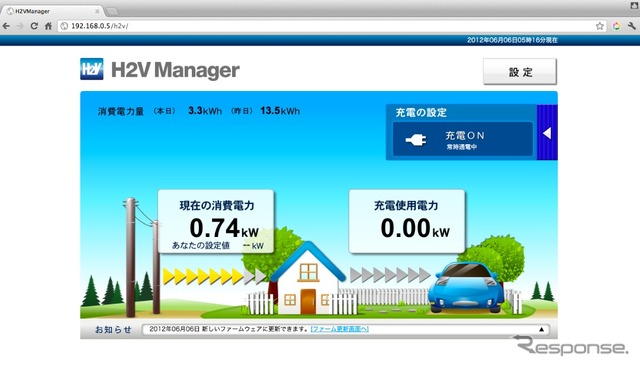Collapse charging settings panel with left arrow
The width and height of the screenshot is (640, 367).
coord(547,133)
